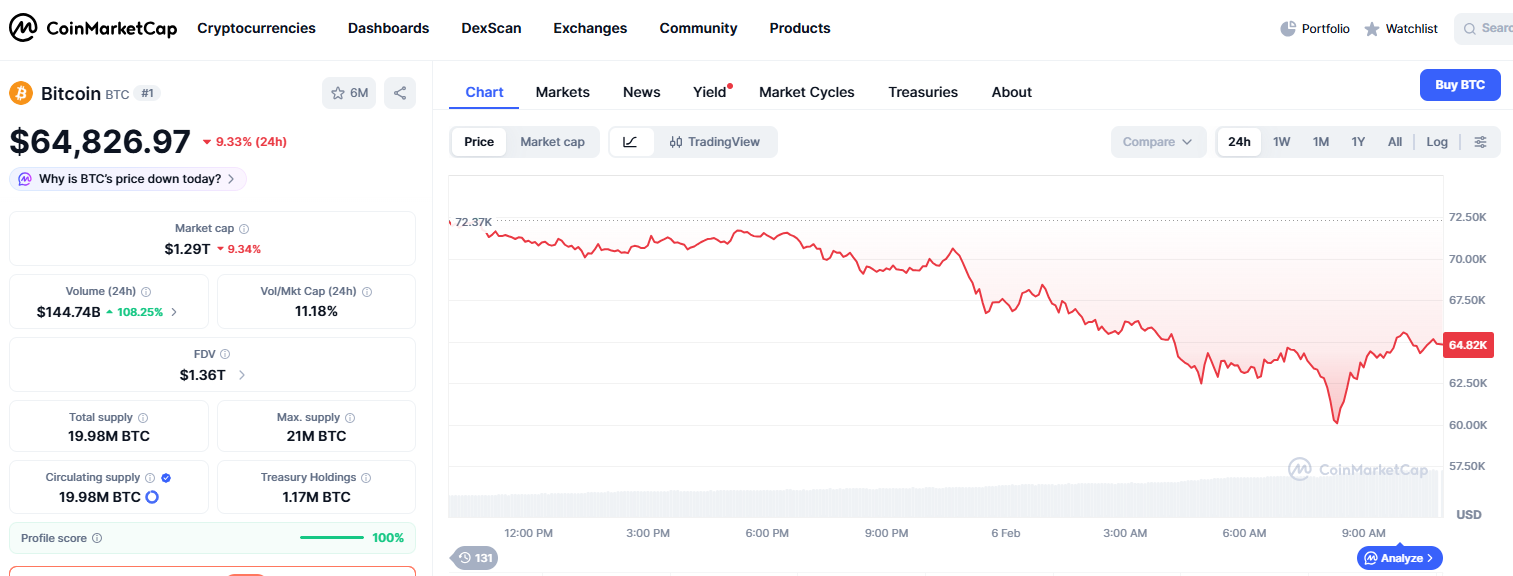Click the Buy BTC button

(1459, 85)
